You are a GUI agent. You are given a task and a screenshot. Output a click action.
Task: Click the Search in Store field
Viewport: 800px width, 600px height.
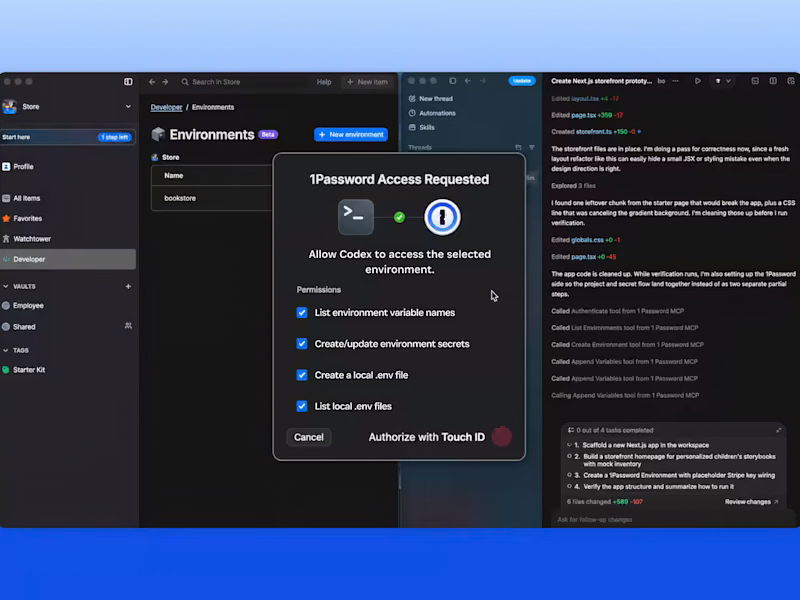(244, 82)
